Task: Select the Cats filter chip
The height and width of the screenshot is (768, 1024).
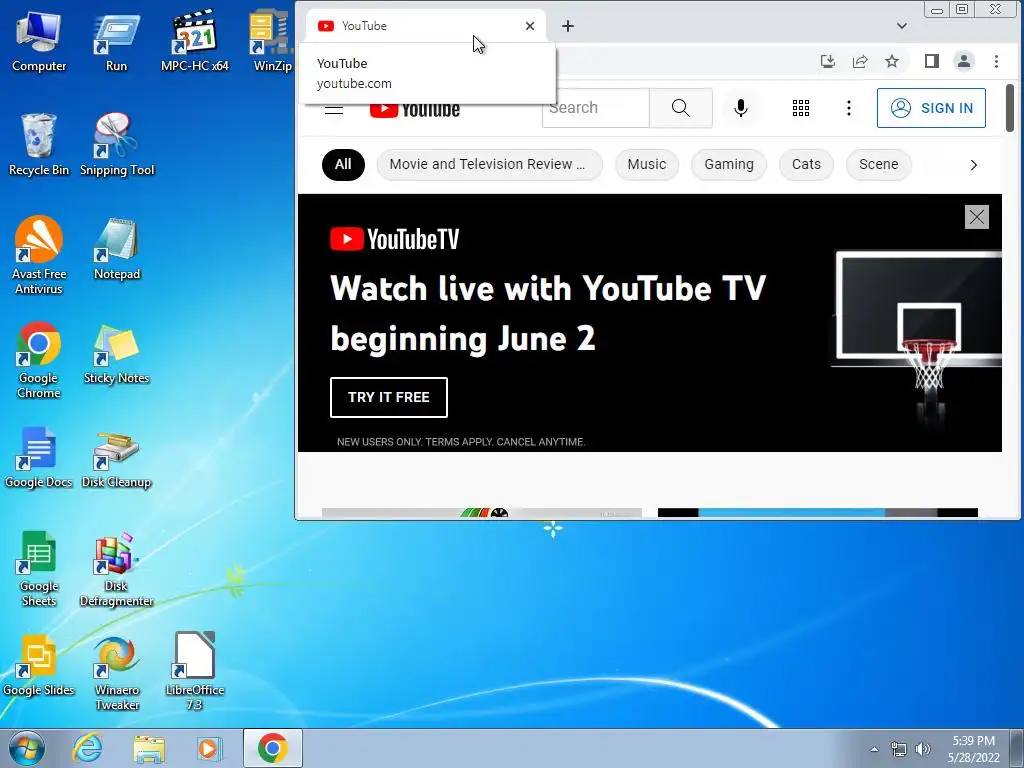Action: pyautogui.click(x=807, y=165)
